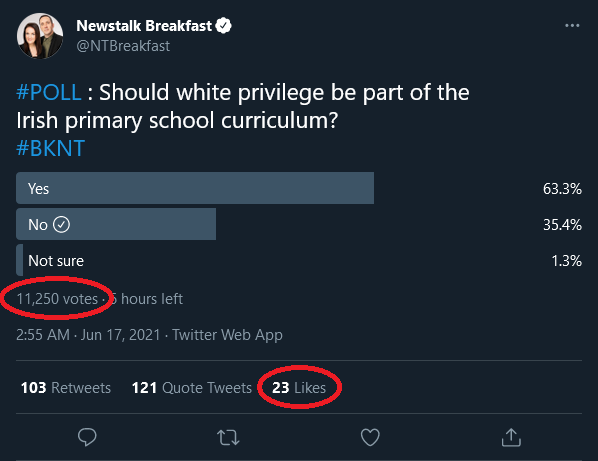
Task: Click the 2:55 AM Jun 17, 2021 timestamp
Action: click(x=88, y=335)
